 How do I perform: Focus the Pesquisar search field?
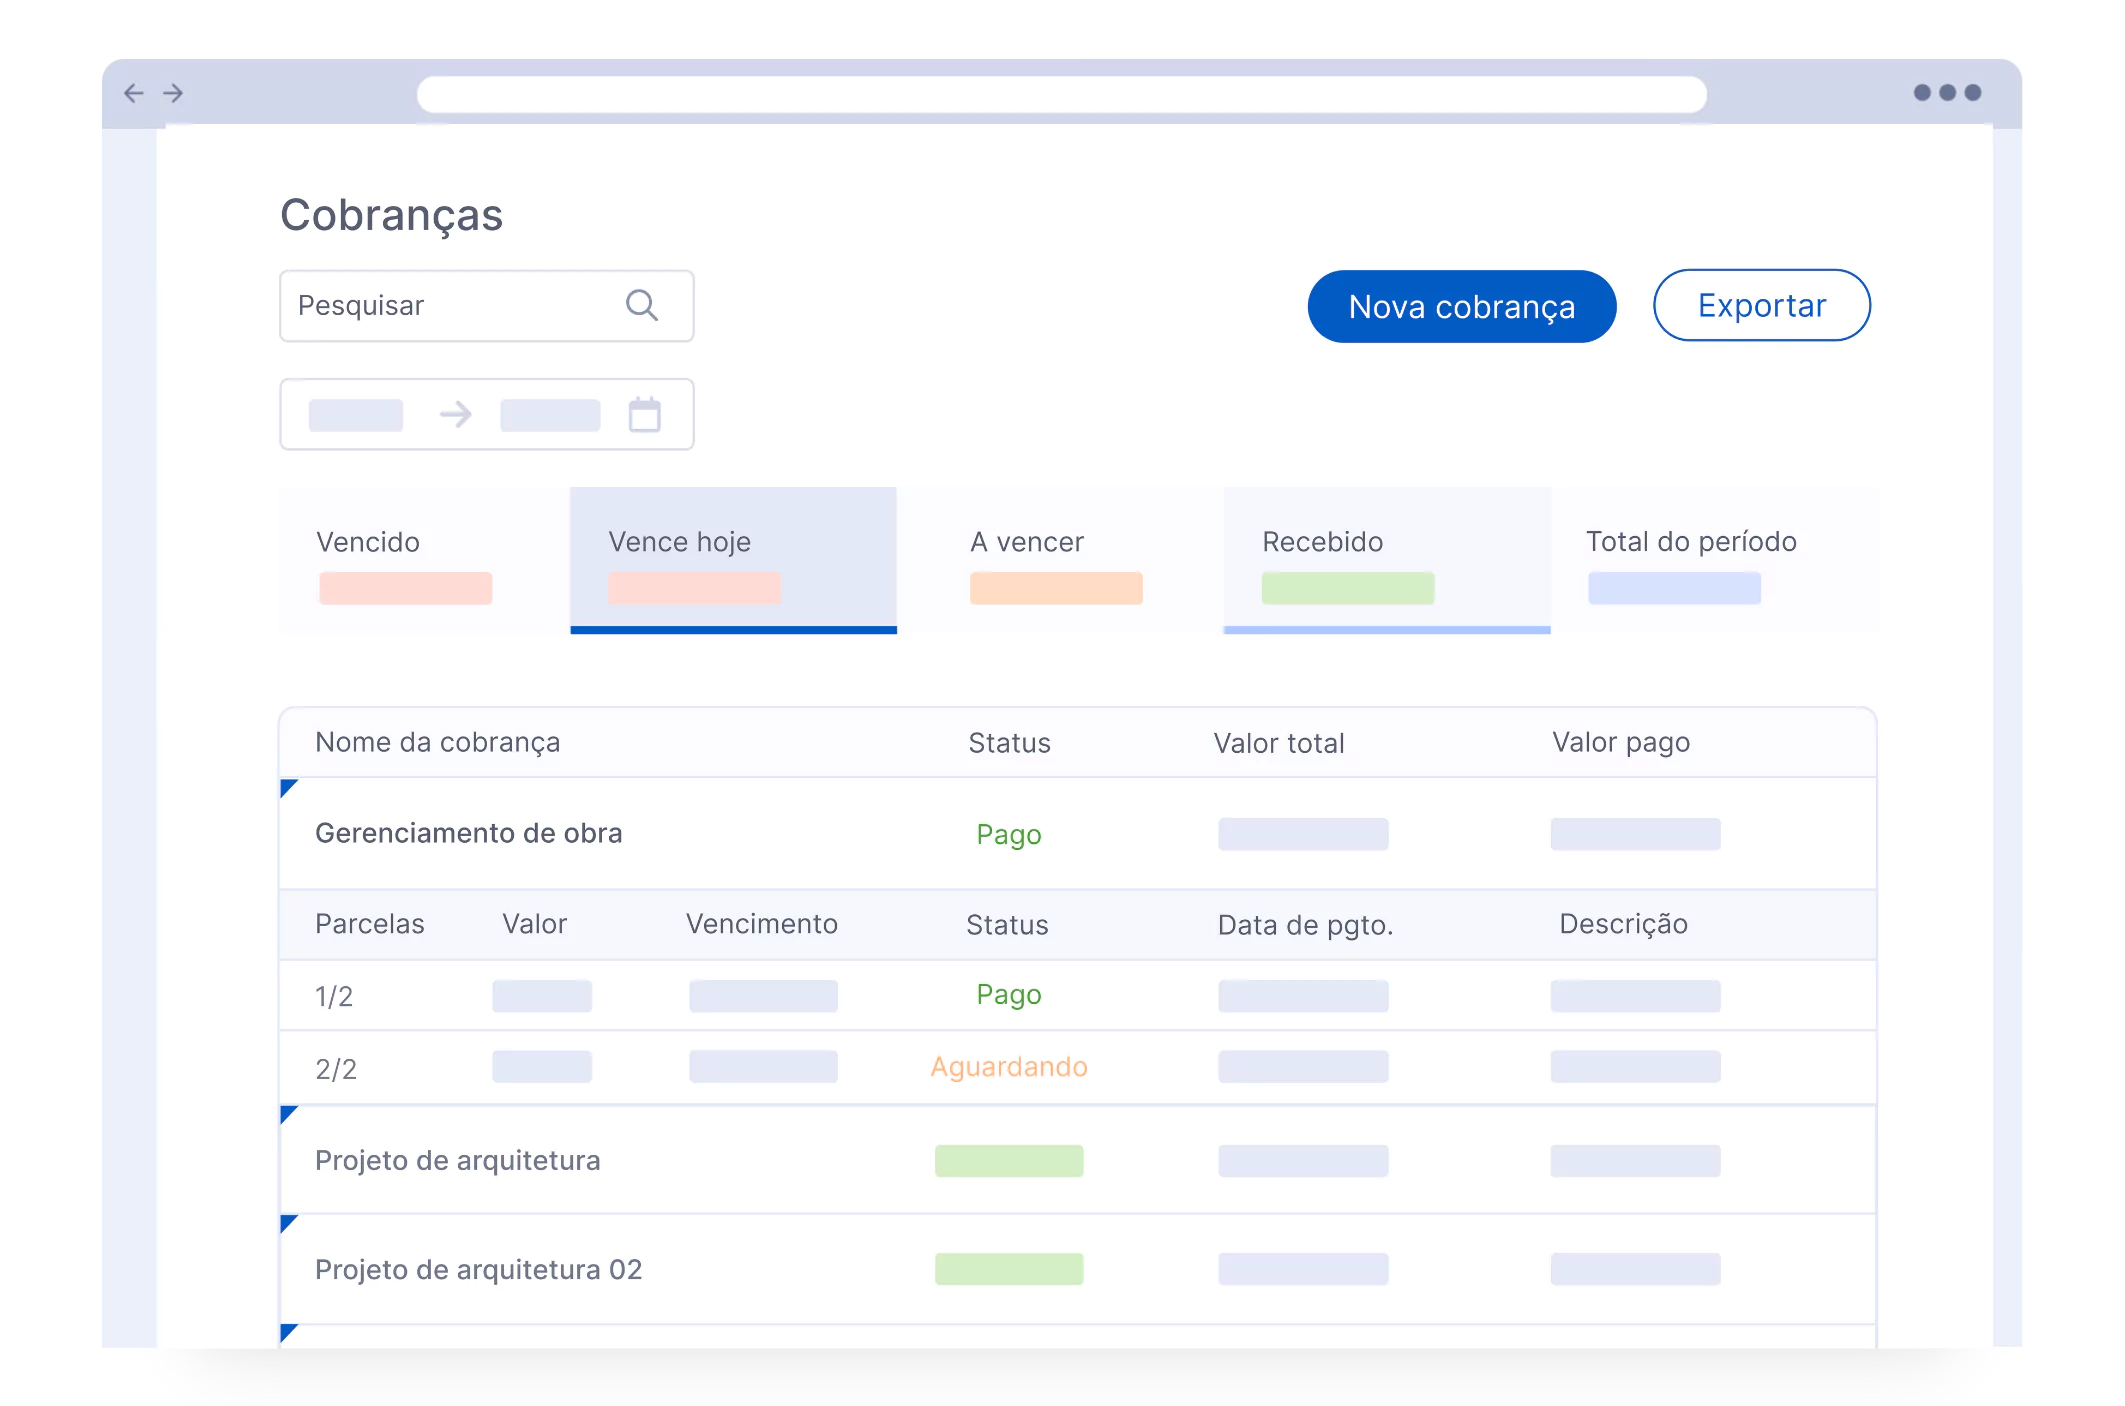487,306
